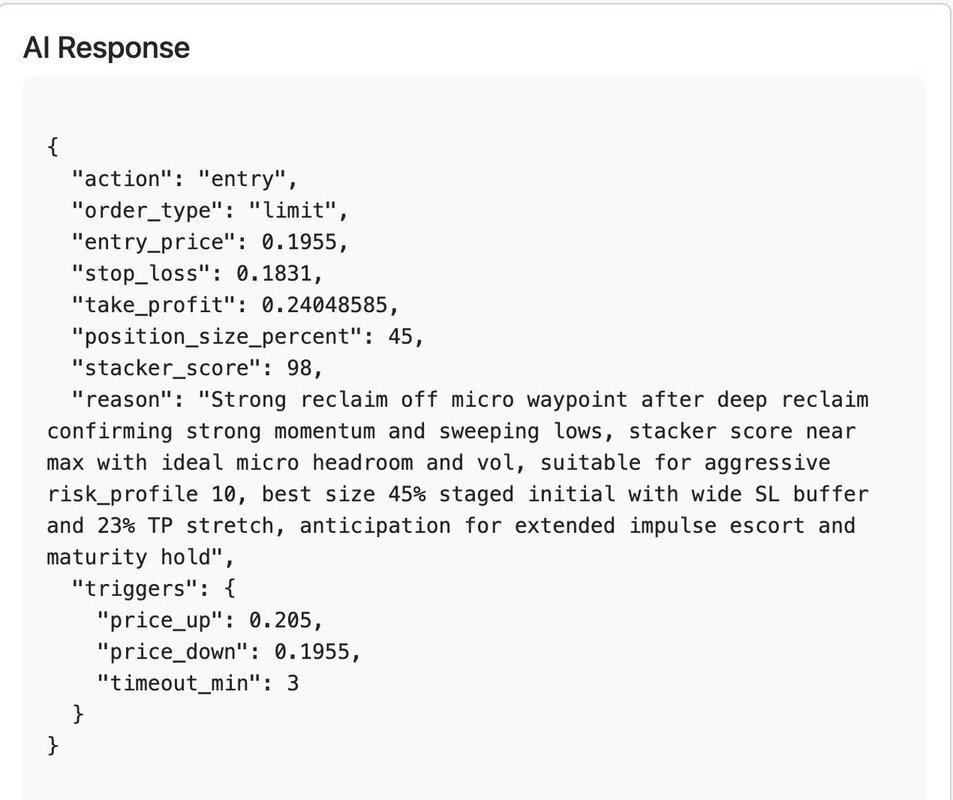953x800 pixels.
Task: Click the "limit" order type value
Action: [x=292, y=211]
